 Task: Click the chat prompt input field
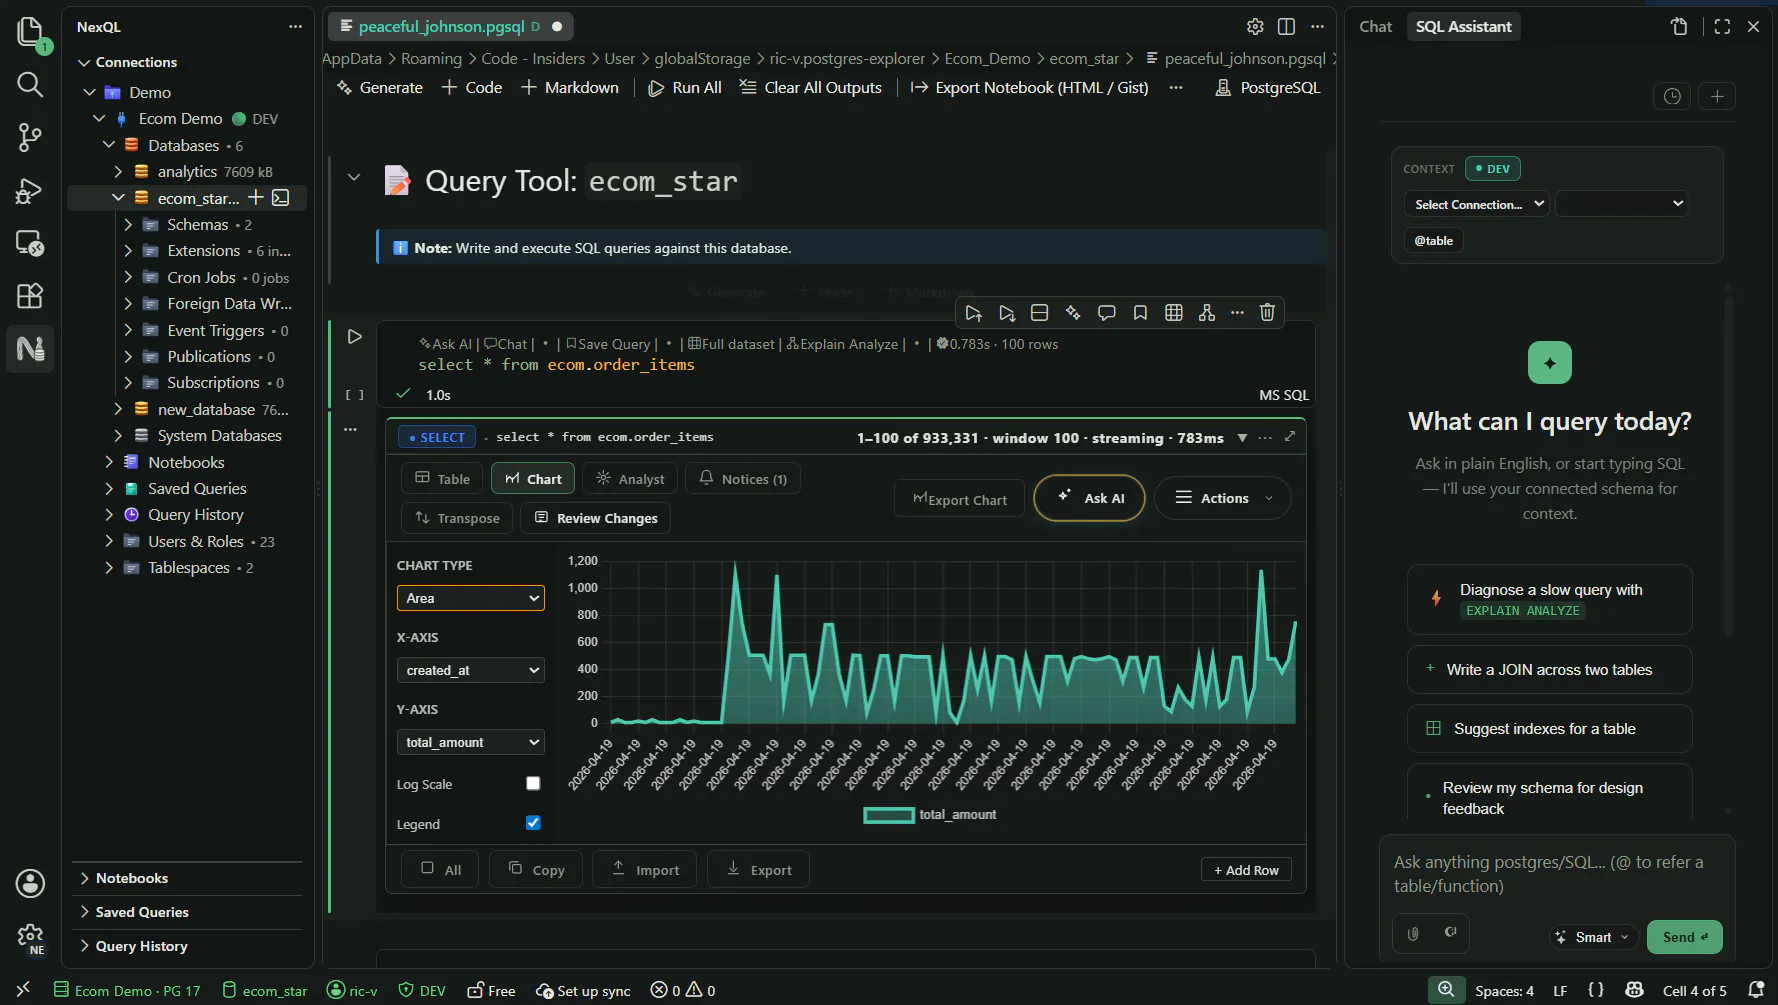point(1557,874)
